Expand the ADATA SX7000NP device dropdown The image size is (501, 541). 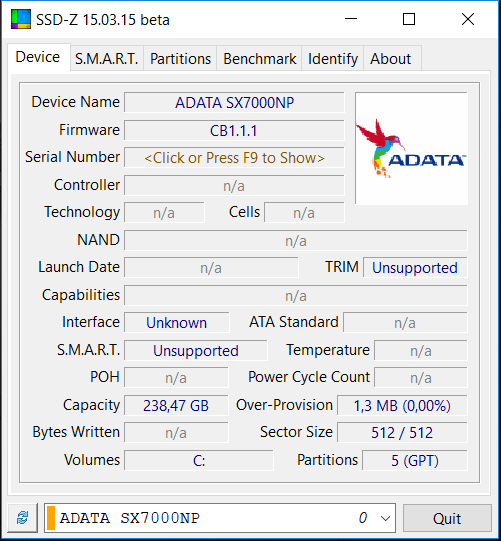[x=385, y=518]
